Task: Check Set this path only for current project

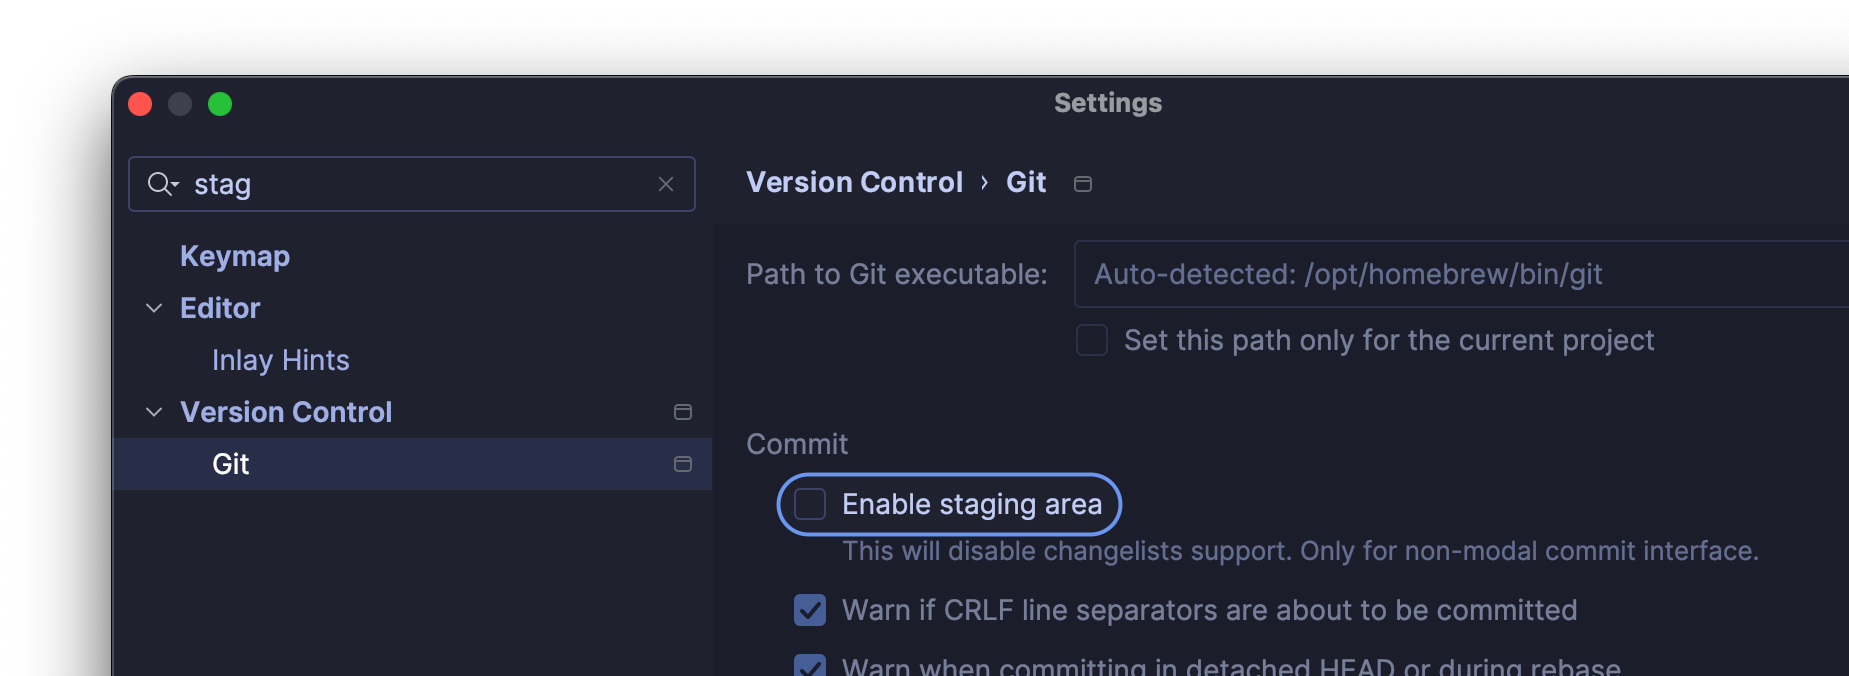Action: pos(1092,340)
